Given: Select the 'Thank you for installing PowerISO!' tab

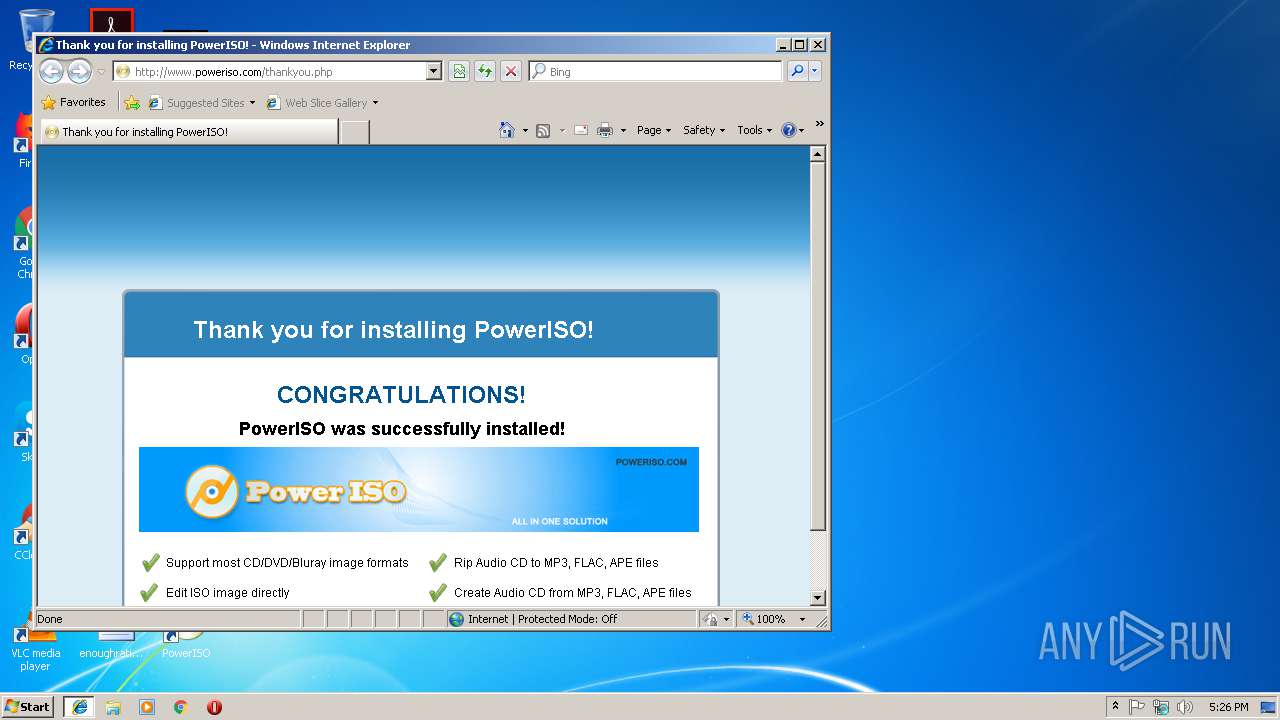Looking at the screenshot, I should tap(188, 131).
